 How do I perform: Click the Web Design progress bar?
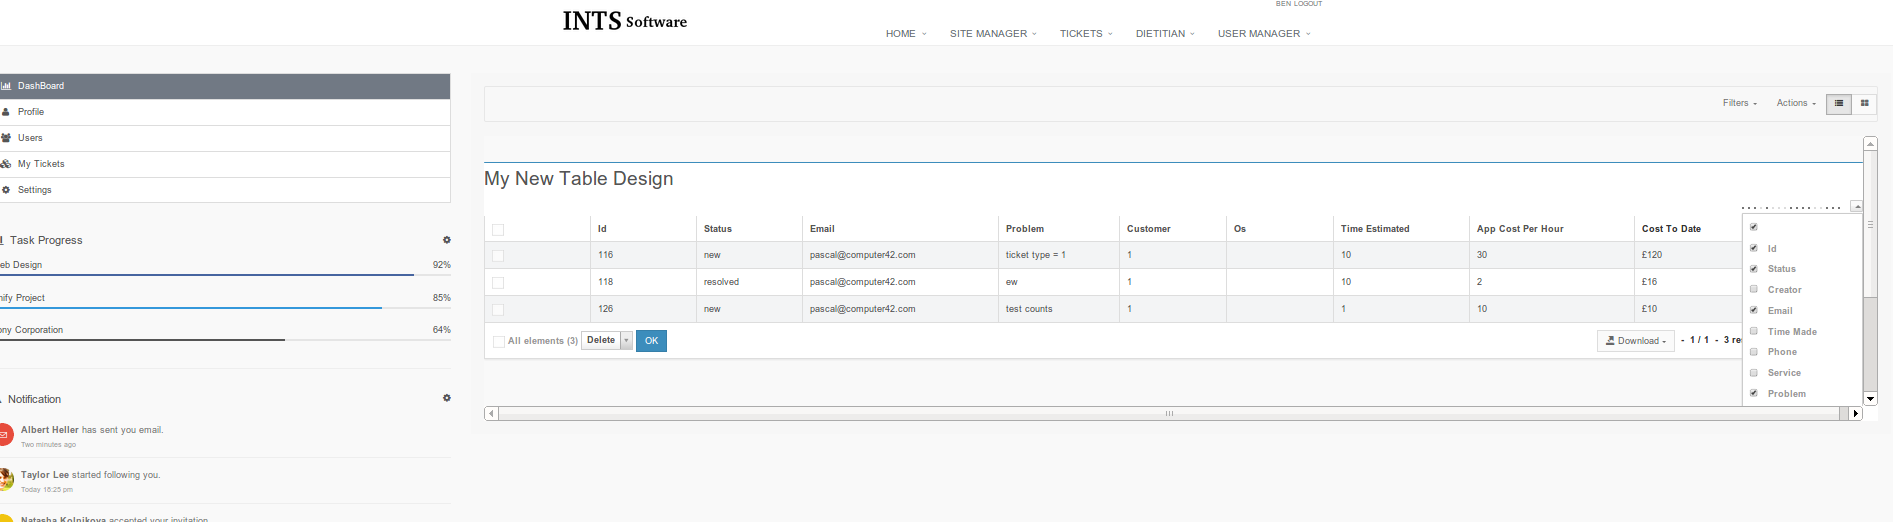207,274
